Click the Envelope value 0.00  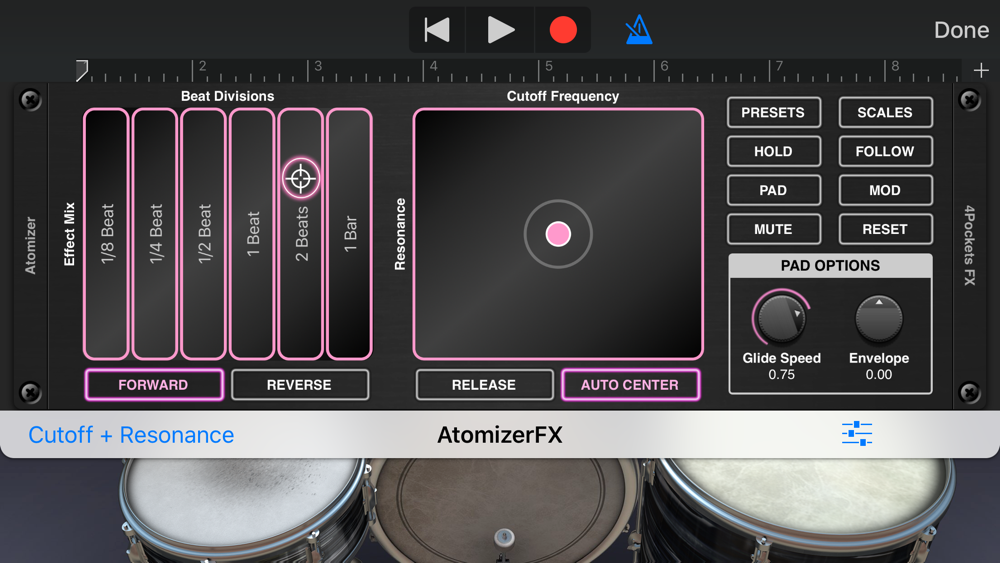[x=879, y=375]
